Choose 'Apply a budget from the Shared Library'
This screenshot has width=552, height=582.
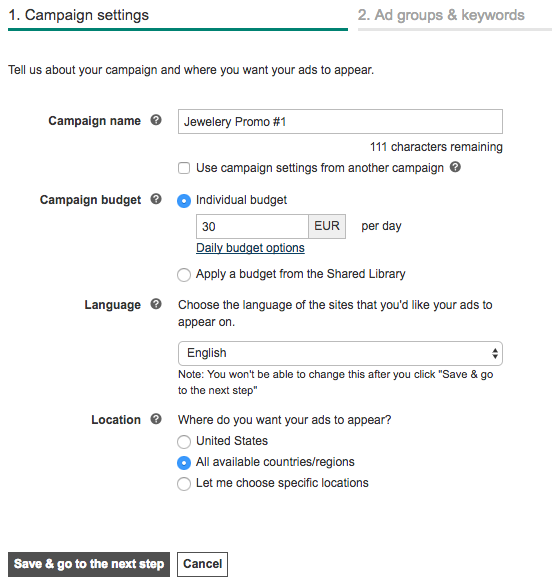point(184,275)
